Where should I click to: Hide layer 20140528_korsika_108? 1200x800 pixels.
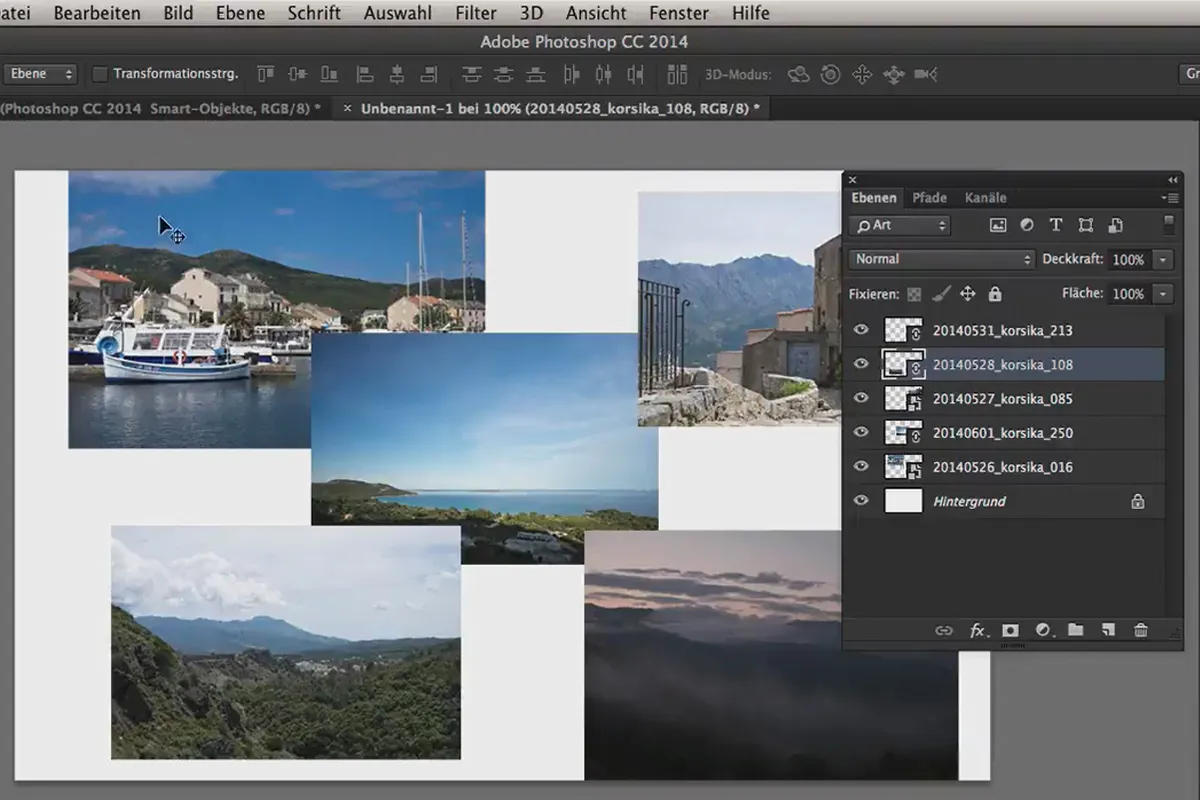click(861, 364)
